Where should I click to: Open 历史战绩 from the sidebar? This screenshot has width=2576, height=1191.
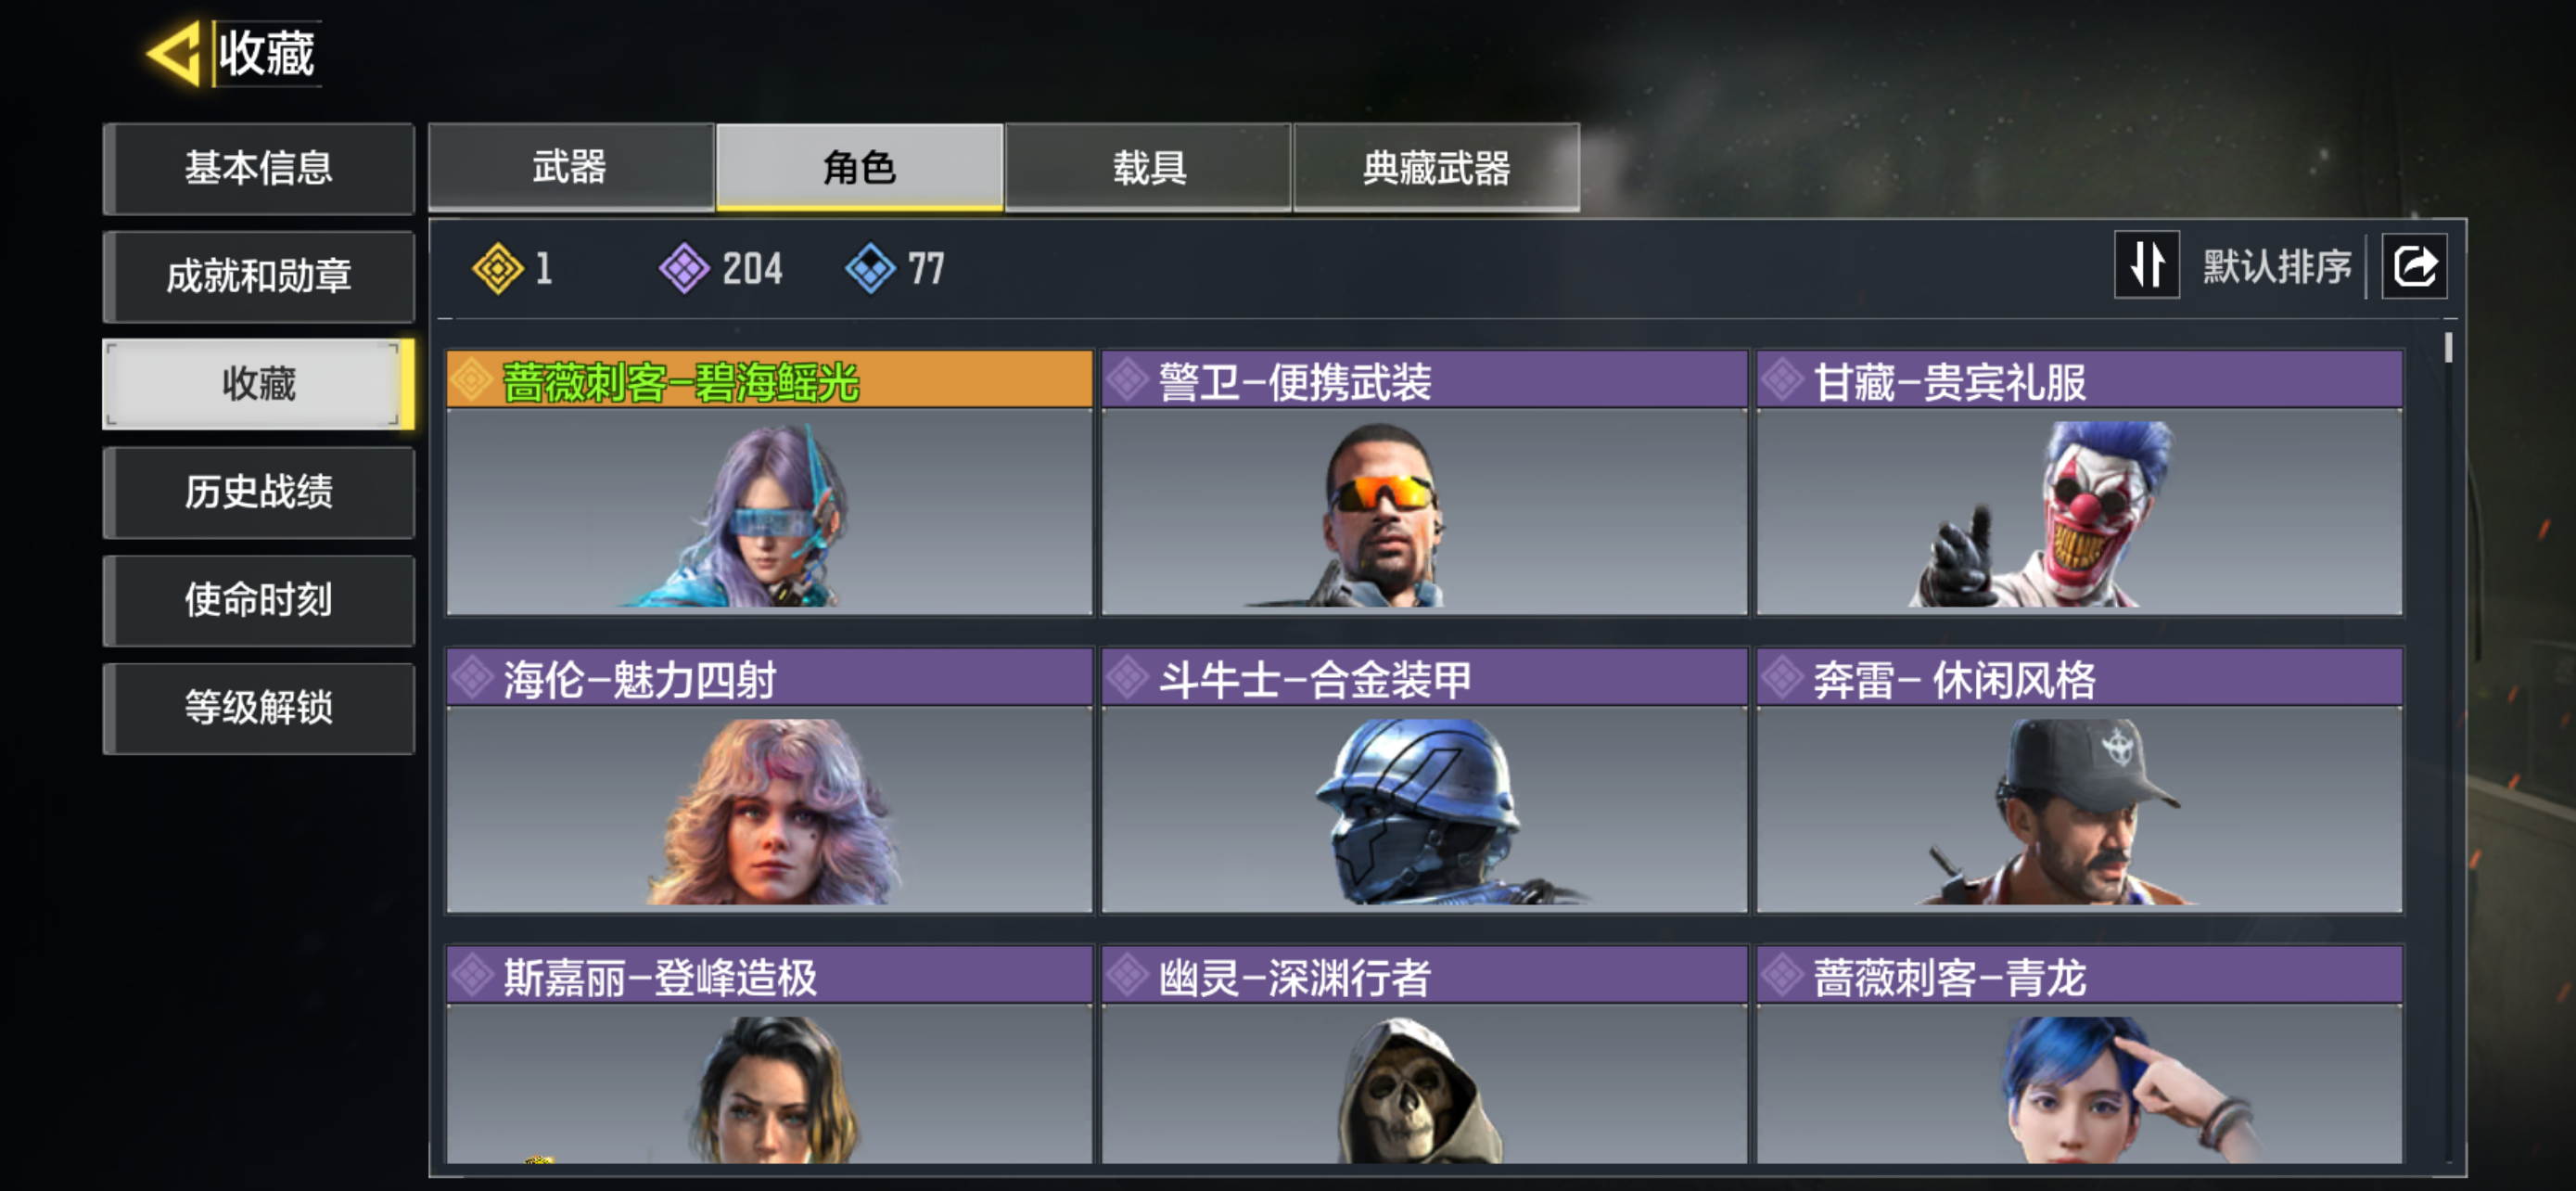coord(259,492)
